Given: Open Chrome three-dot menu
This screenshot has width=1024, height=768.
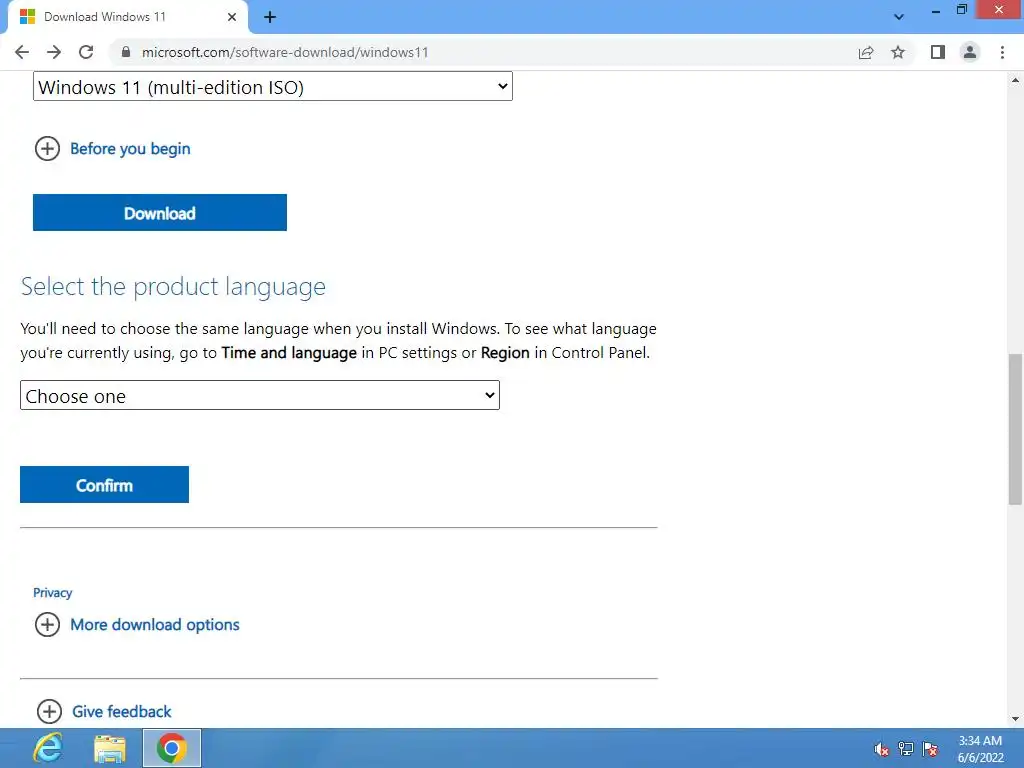Looking at the screenshot, I should [1002, 52].
